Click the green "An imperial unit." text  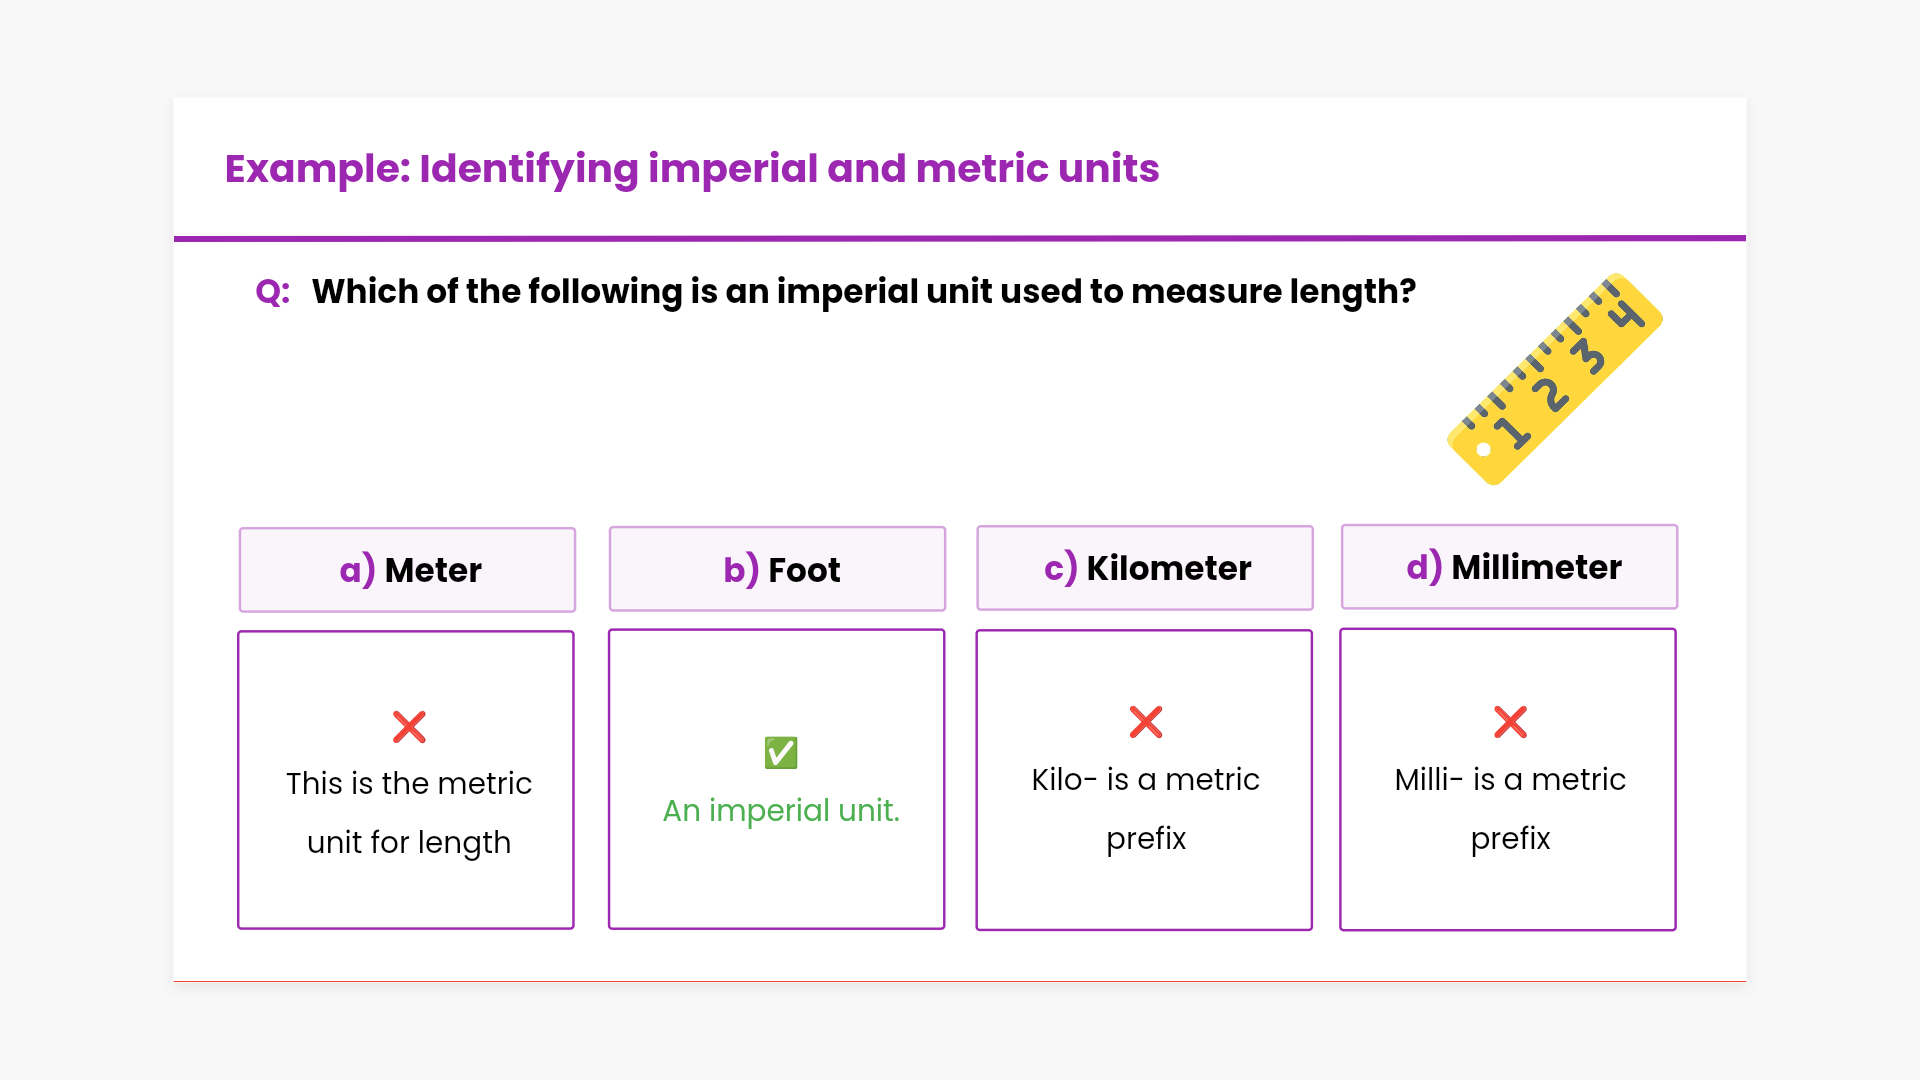(x=781, y=810)
